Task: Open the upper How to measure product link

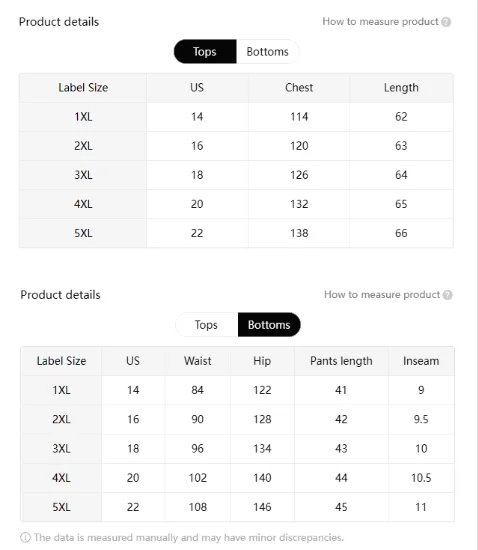Action: (x=381, y=21)
